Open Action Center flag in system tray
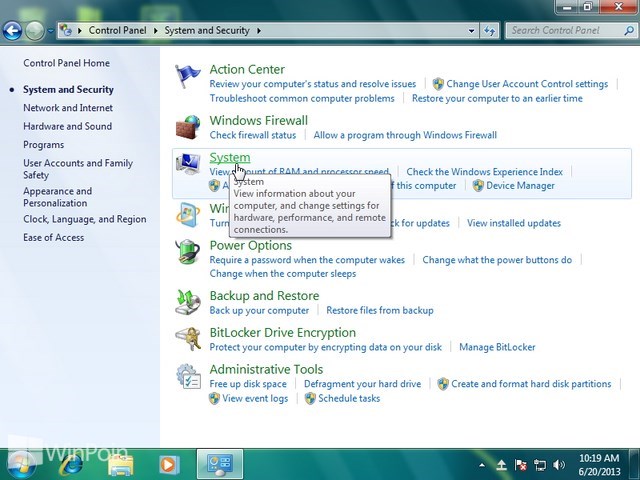This screenshot has height=480, width=640. click(520, 464)
